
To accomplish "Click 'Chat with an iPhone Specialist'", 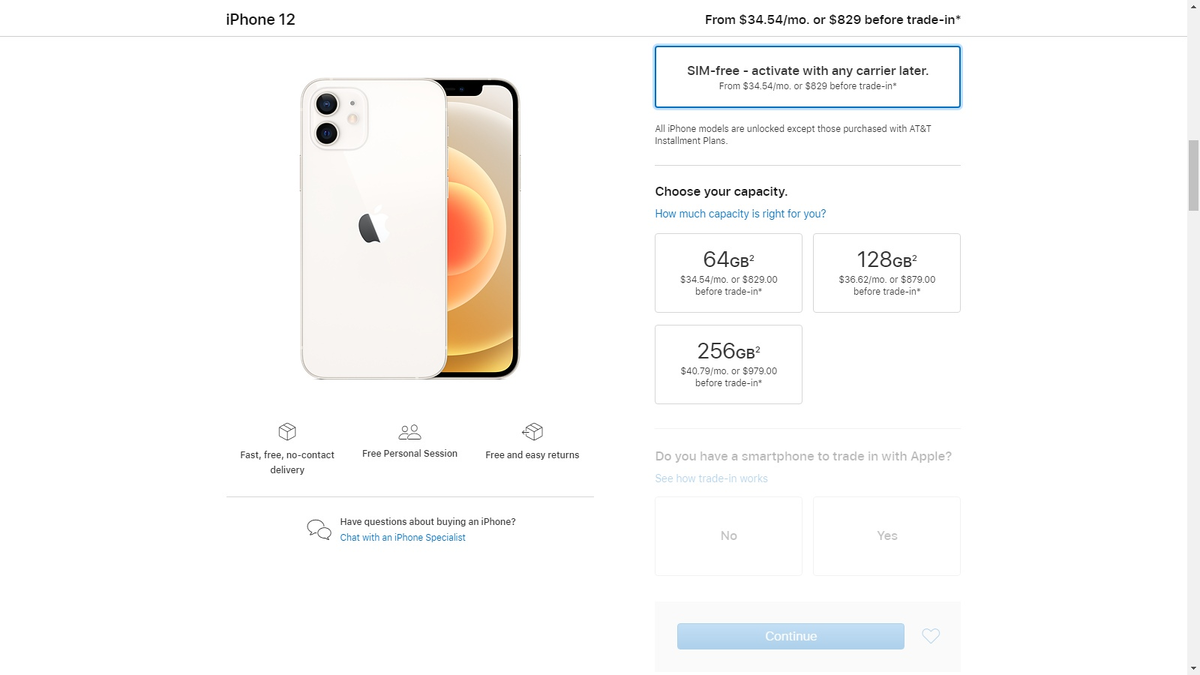I will (x=403, y=537).
